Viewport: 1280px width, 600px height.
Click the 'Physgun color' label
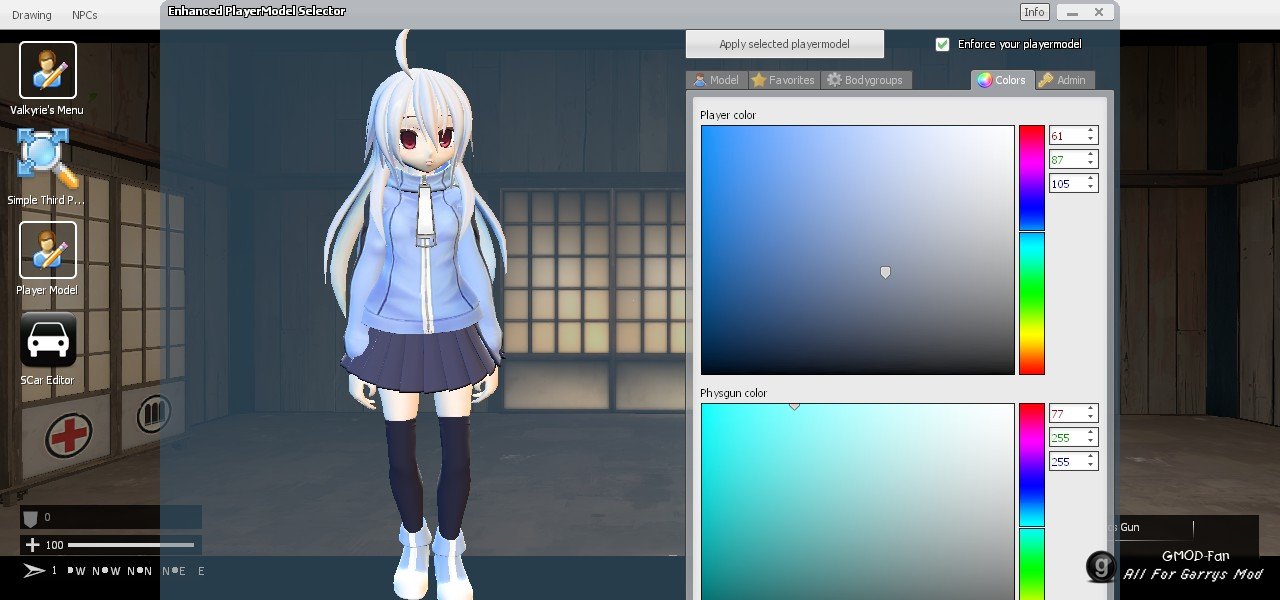point(734,393)
